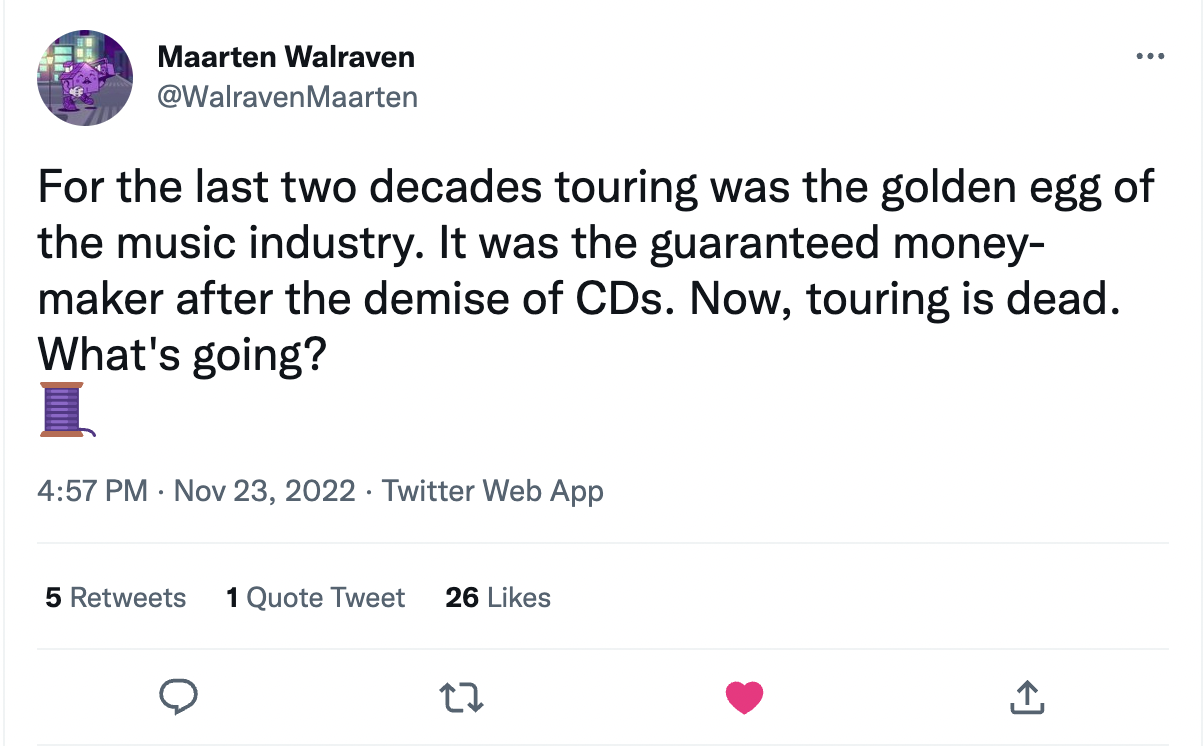Click the purple robot profile picture

click(85, 77)
